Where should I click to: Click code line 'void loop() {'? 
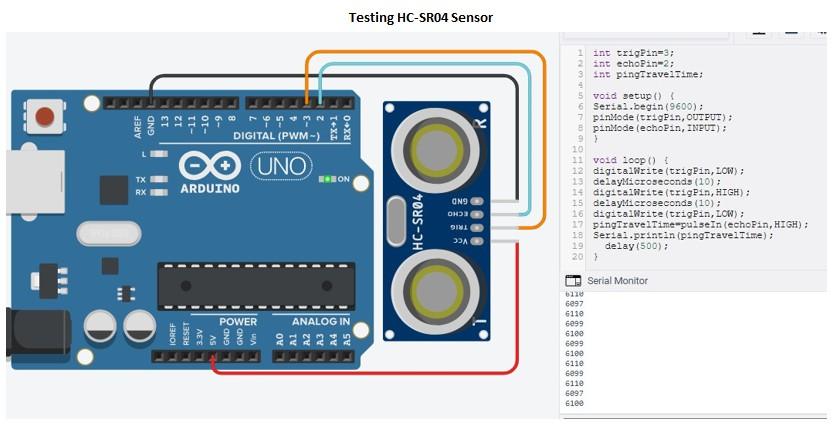[x=631, y=160]
